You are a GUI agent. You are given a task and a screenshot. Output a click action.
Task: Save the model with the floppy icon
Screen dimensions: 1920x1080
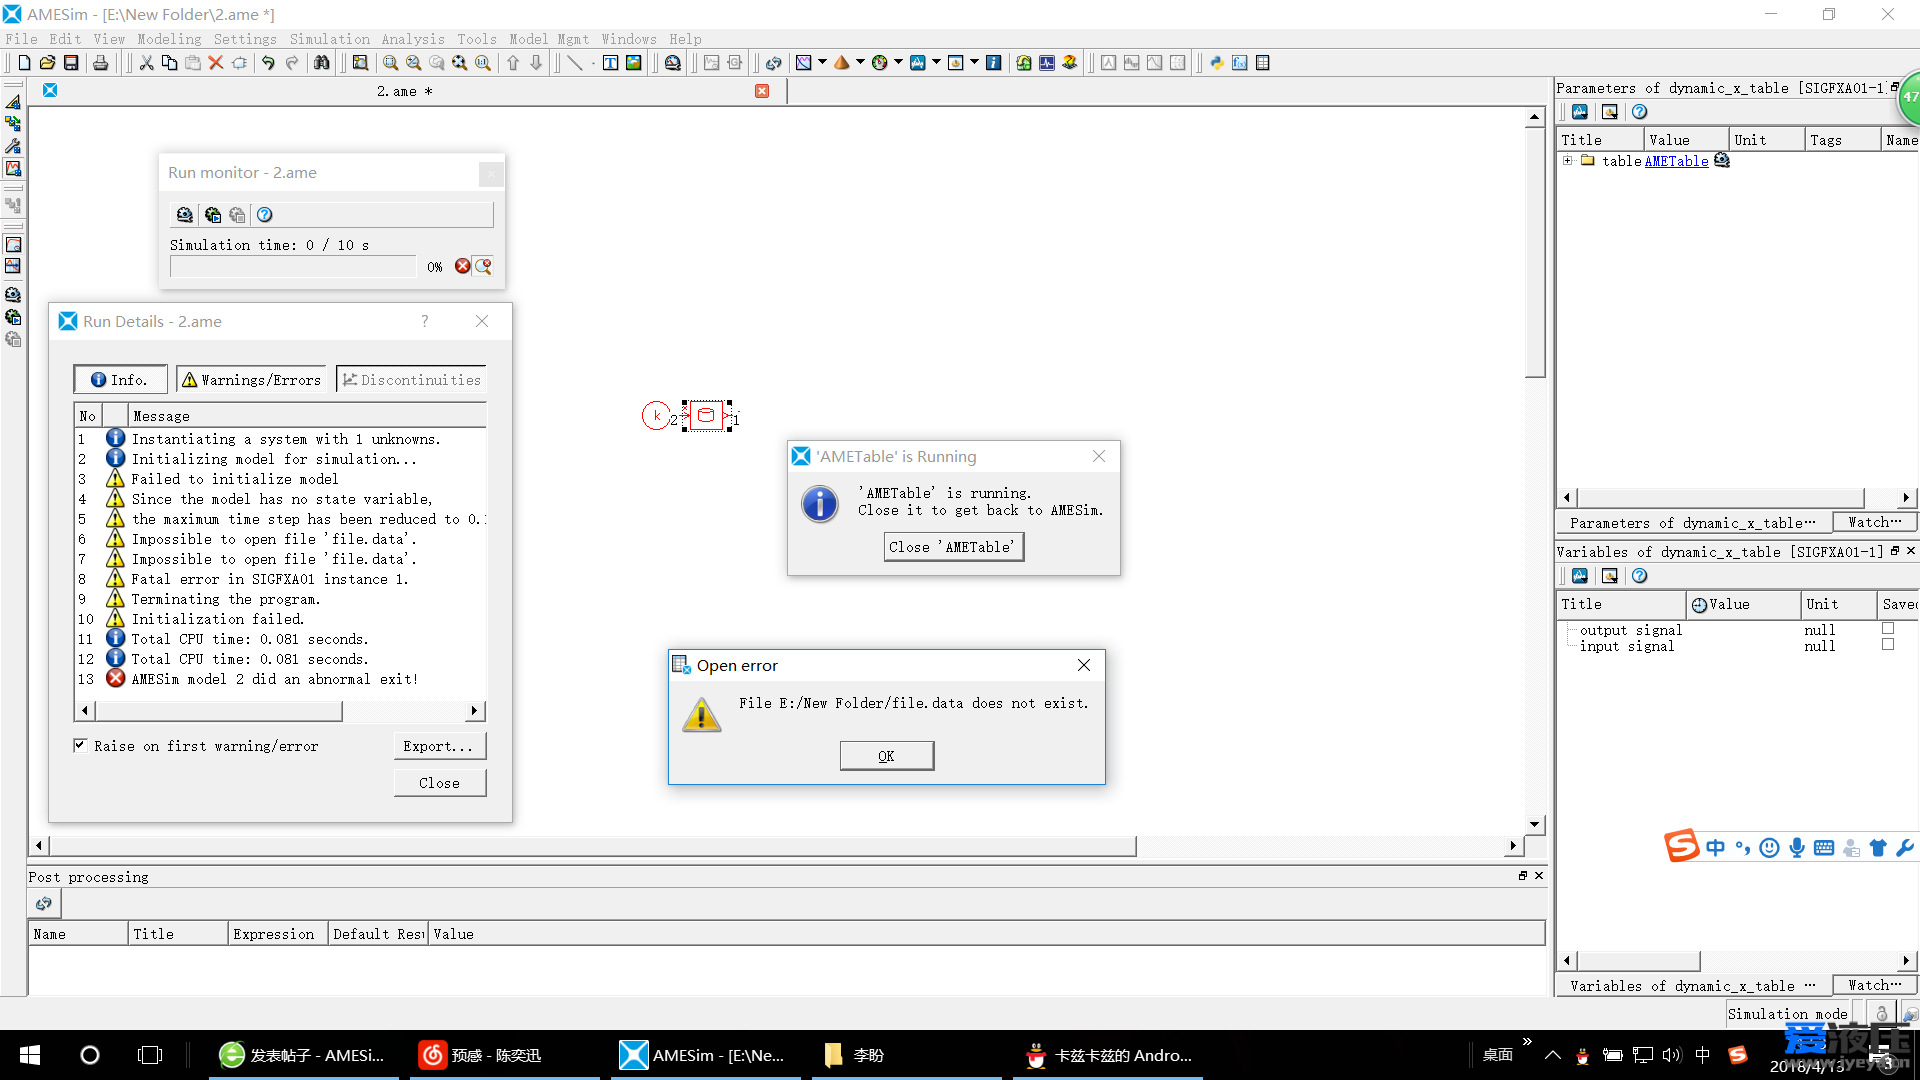click(x=71, y=62)
